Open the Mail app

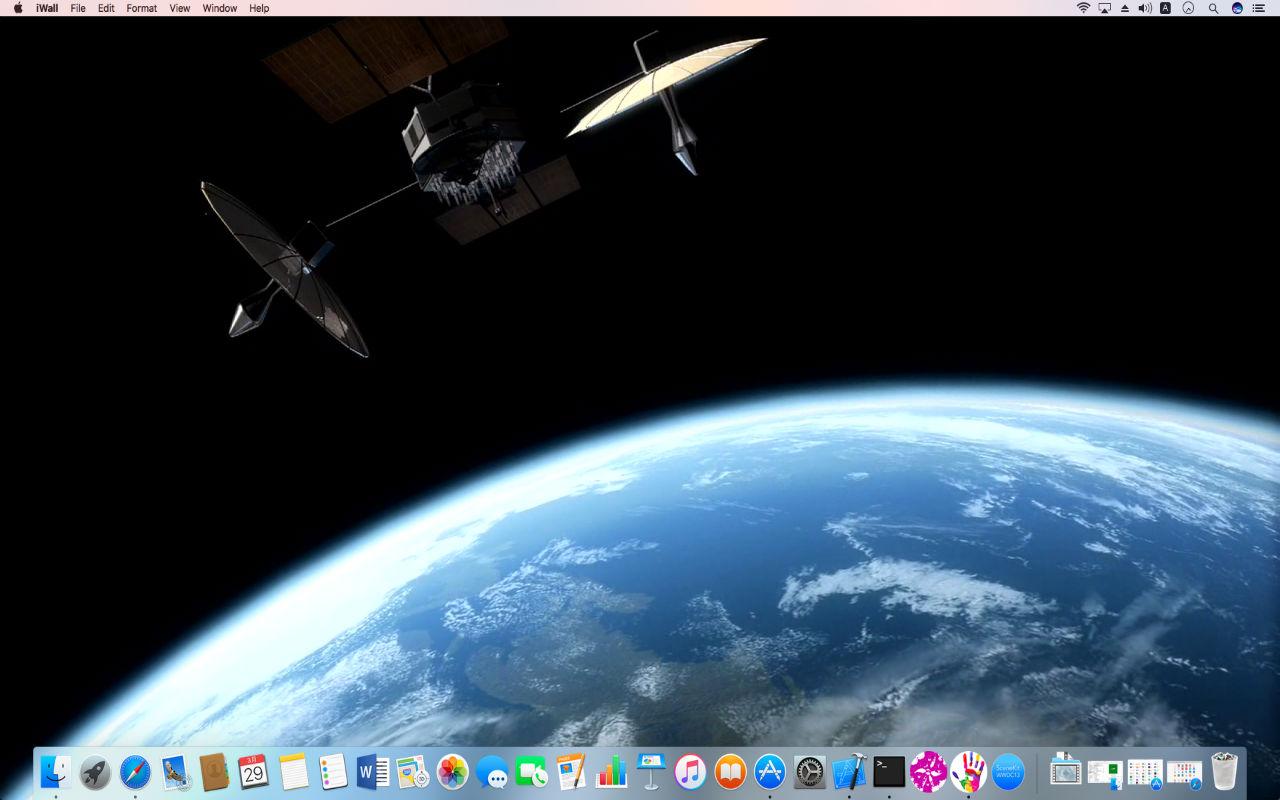point(175,773)
